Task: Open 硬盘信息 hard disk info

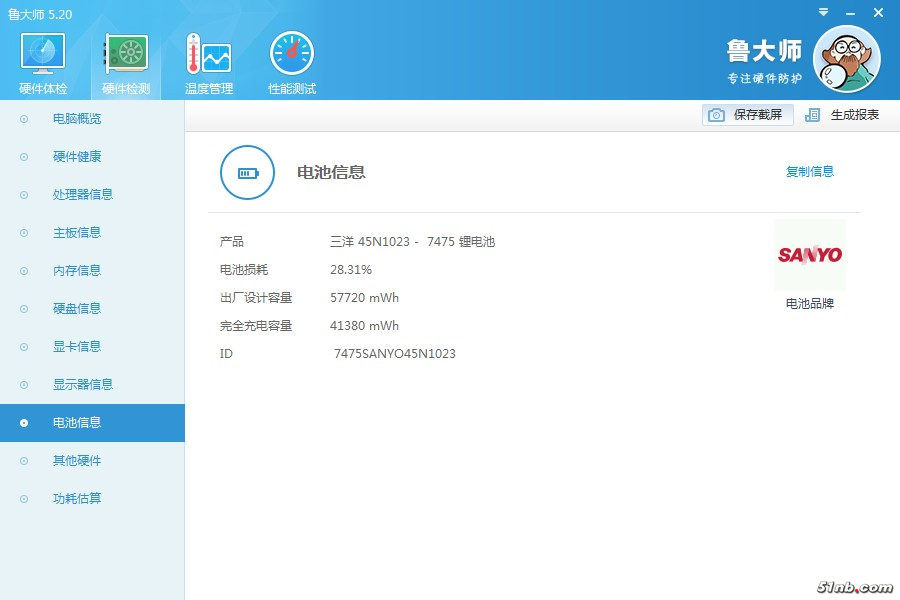Action: click(77, 309)
